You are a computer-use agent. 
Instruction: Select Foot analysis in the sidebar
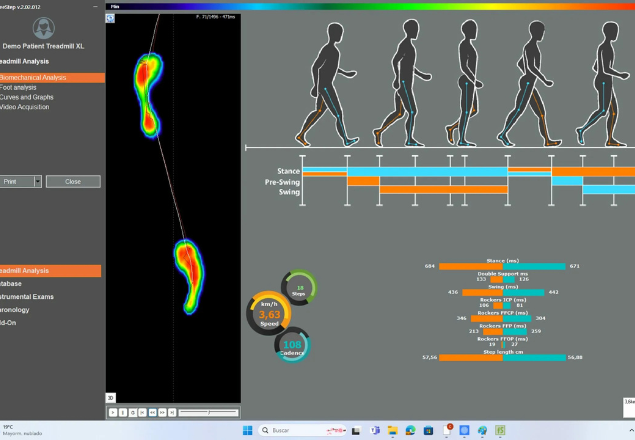pos(20,87)
